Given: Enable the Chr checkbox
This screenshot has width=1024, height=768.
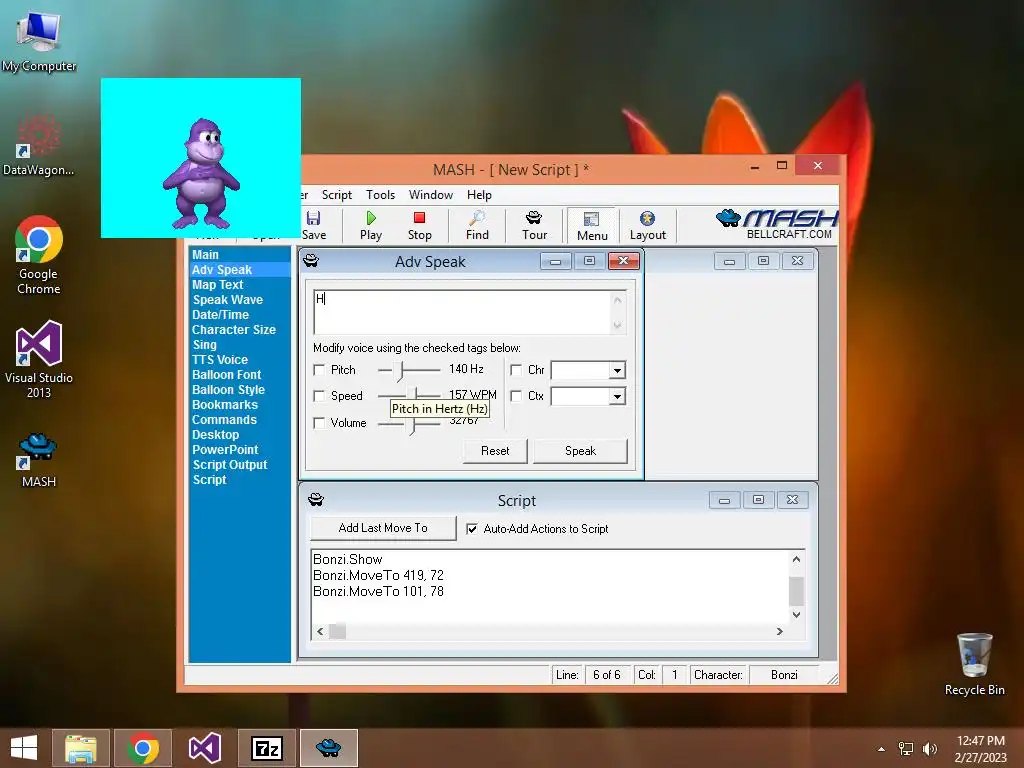Looking at the screenshot, I should [x=516, y=370].
